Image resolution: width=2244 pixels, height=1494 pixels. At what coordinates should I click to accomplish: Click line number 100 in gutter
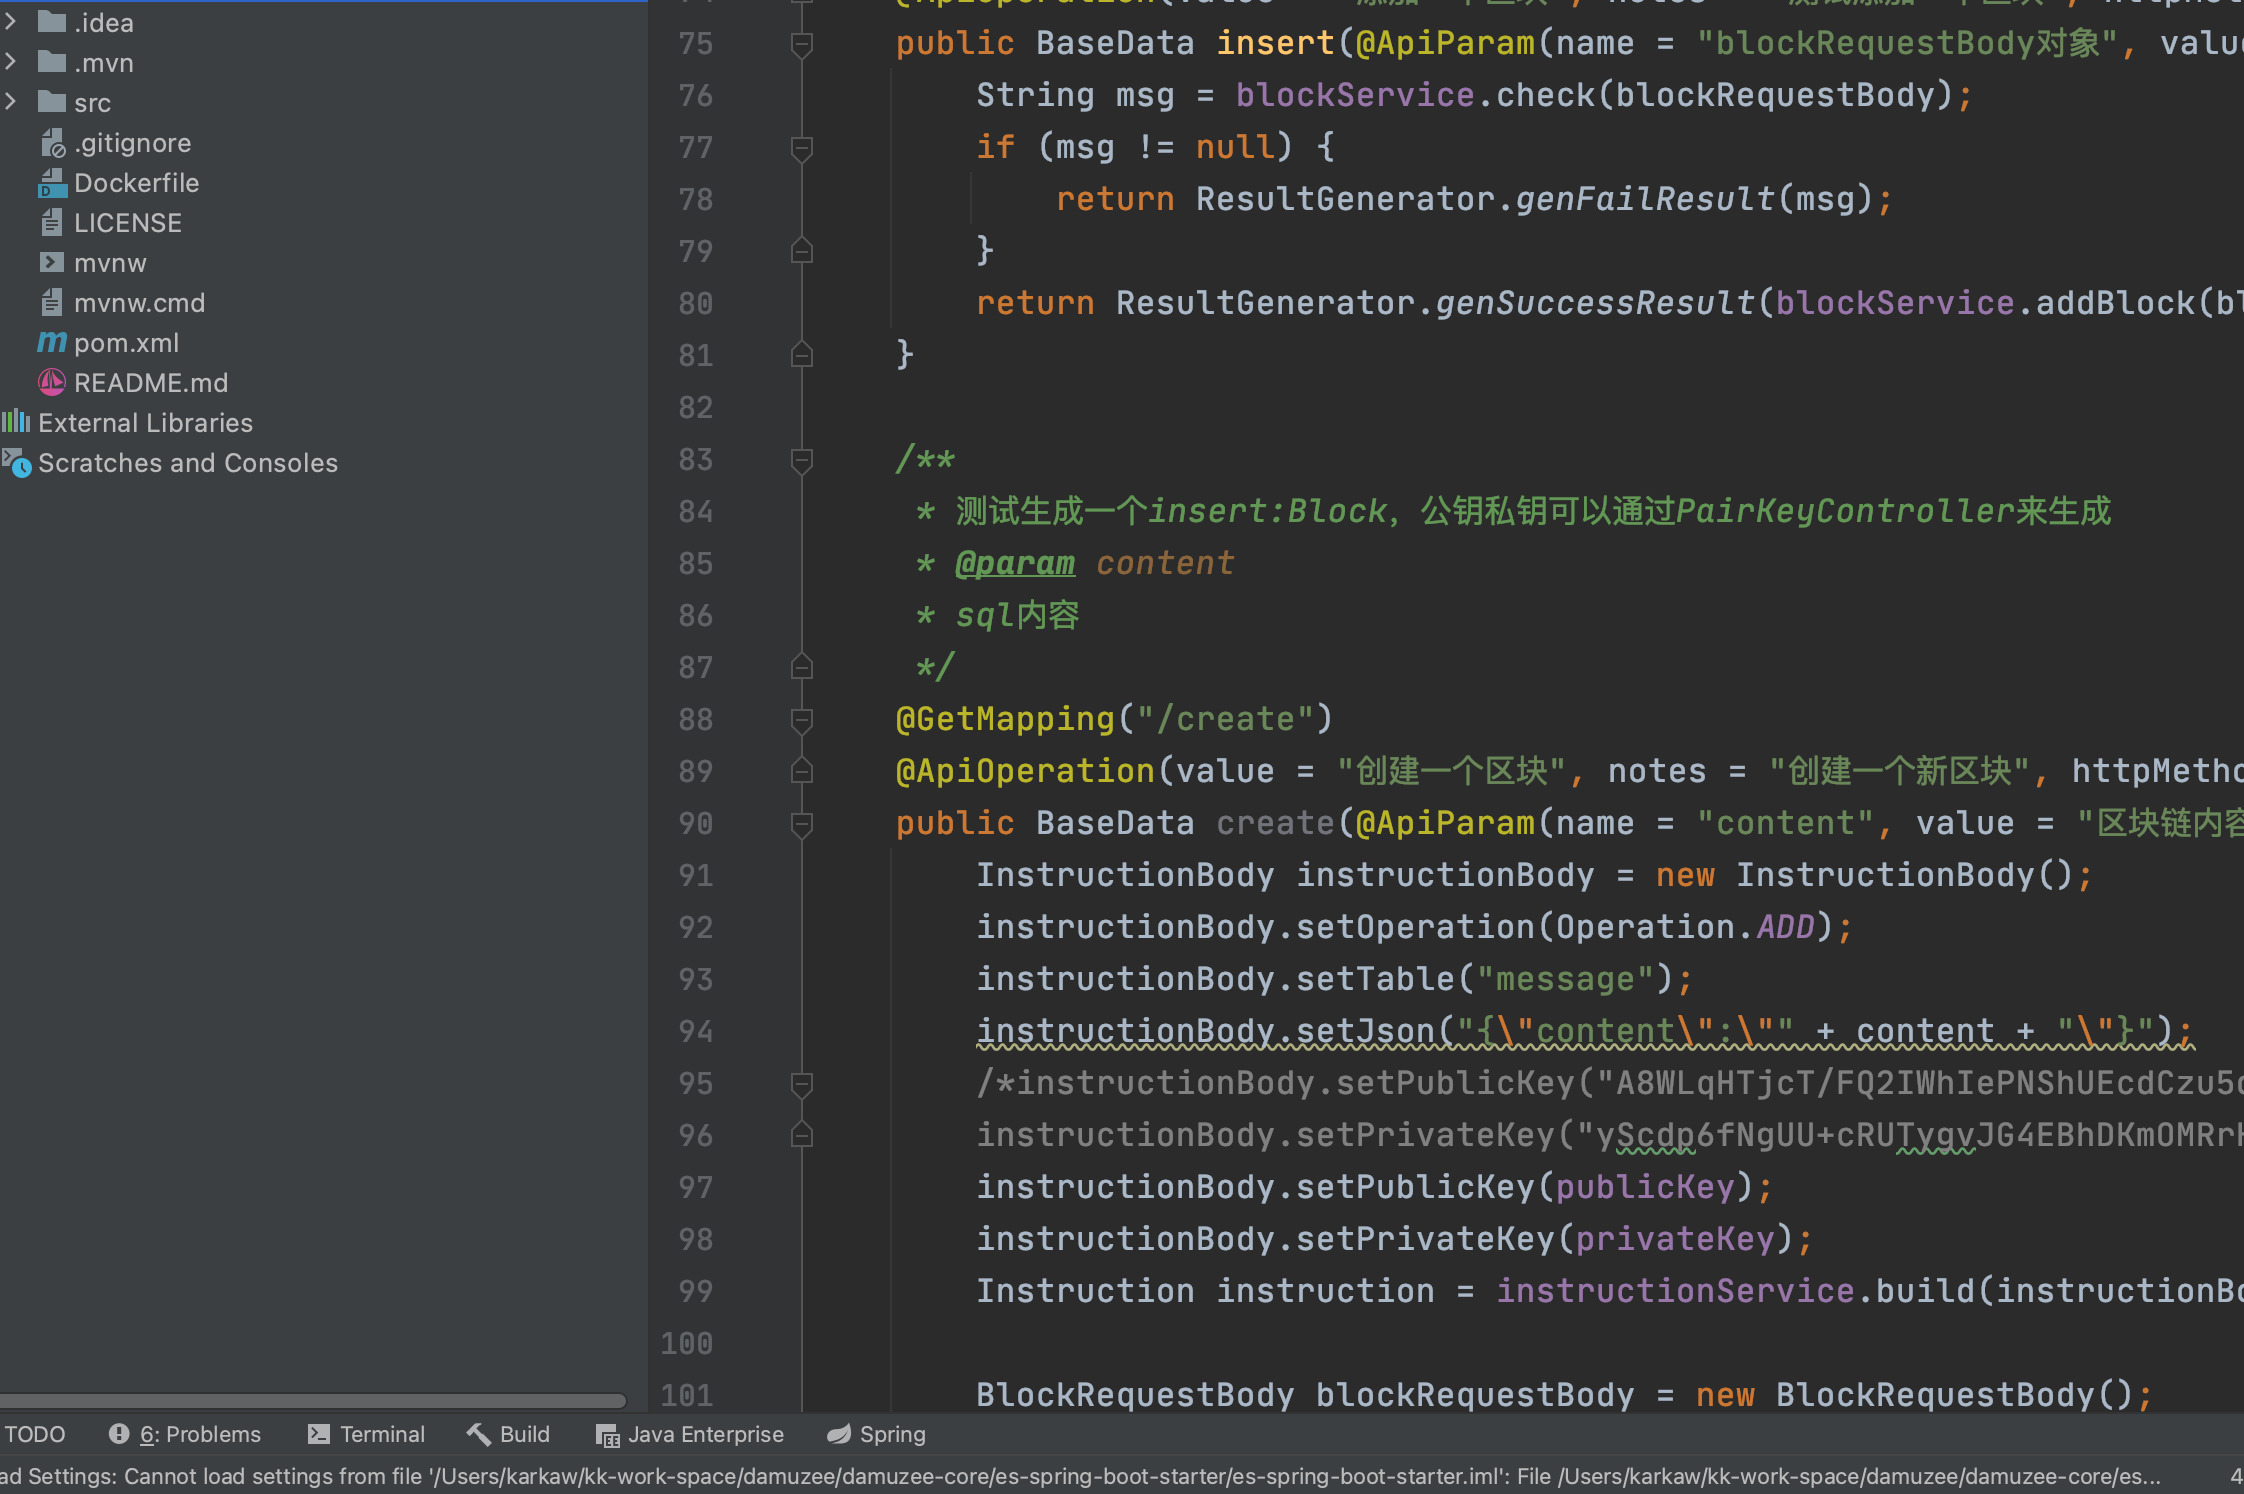(687, 1344)
